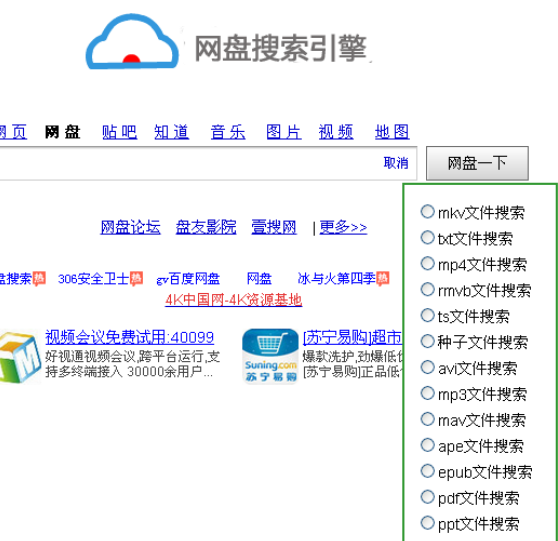The image size is (558, 541).
Task: Open the 4K中国网-4K资源基地 link
Action: click(x=233, y=300)
